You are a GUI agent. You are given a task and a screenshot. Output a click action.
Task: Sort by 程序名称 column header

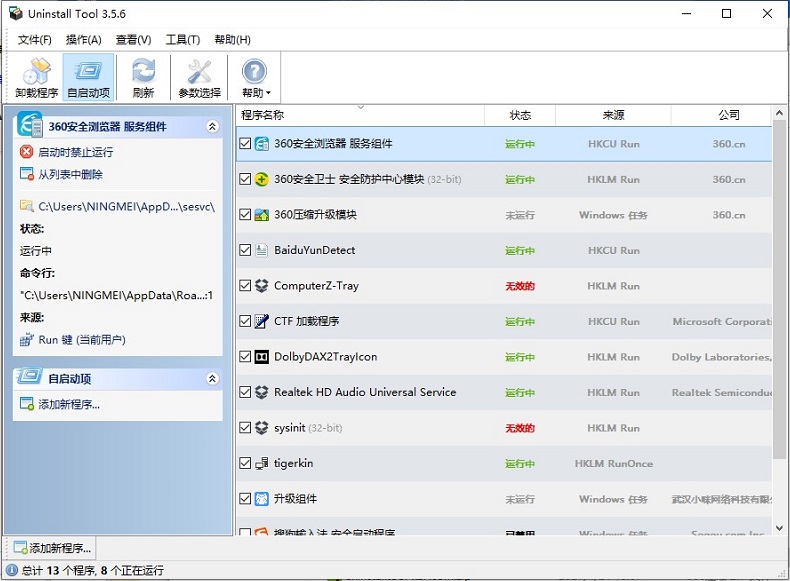click(x=360, y=115)
